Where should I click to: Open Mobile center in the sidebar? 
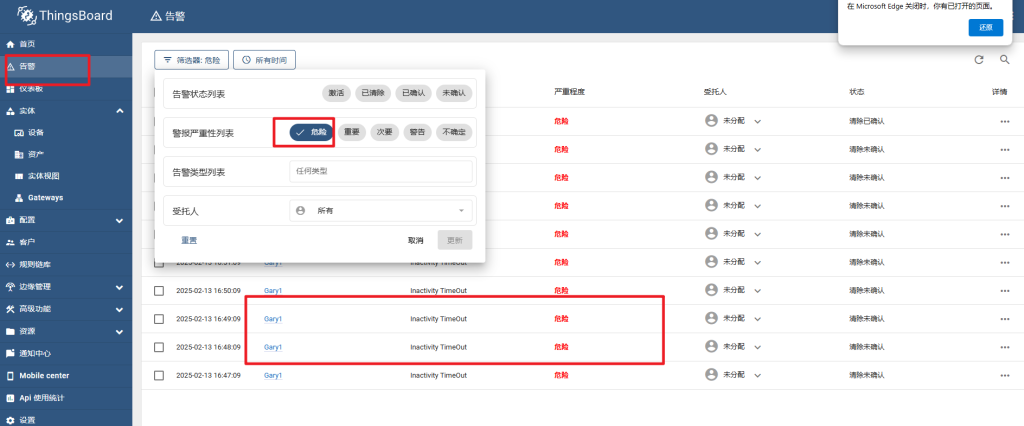coord(66,376)
